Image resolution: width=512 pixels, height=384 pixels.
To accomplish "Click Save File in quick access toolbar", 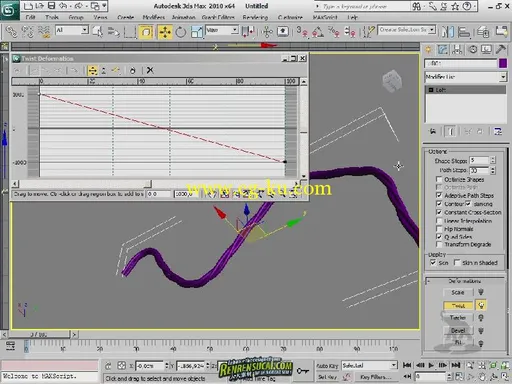I will coord(51,6).
